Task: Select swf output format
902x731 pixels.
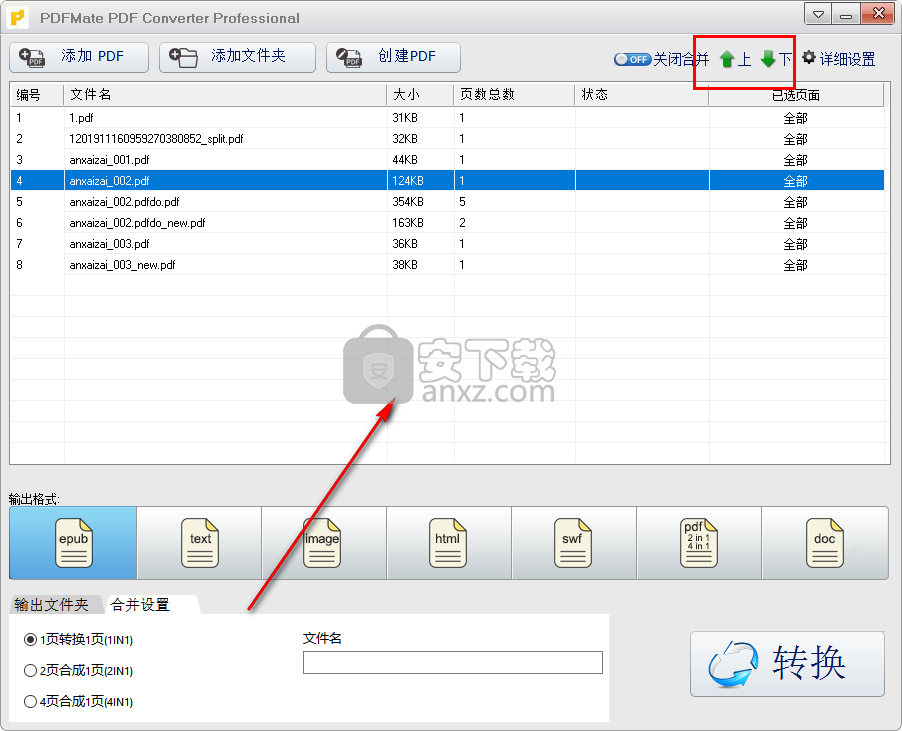Action: point(574,542)
